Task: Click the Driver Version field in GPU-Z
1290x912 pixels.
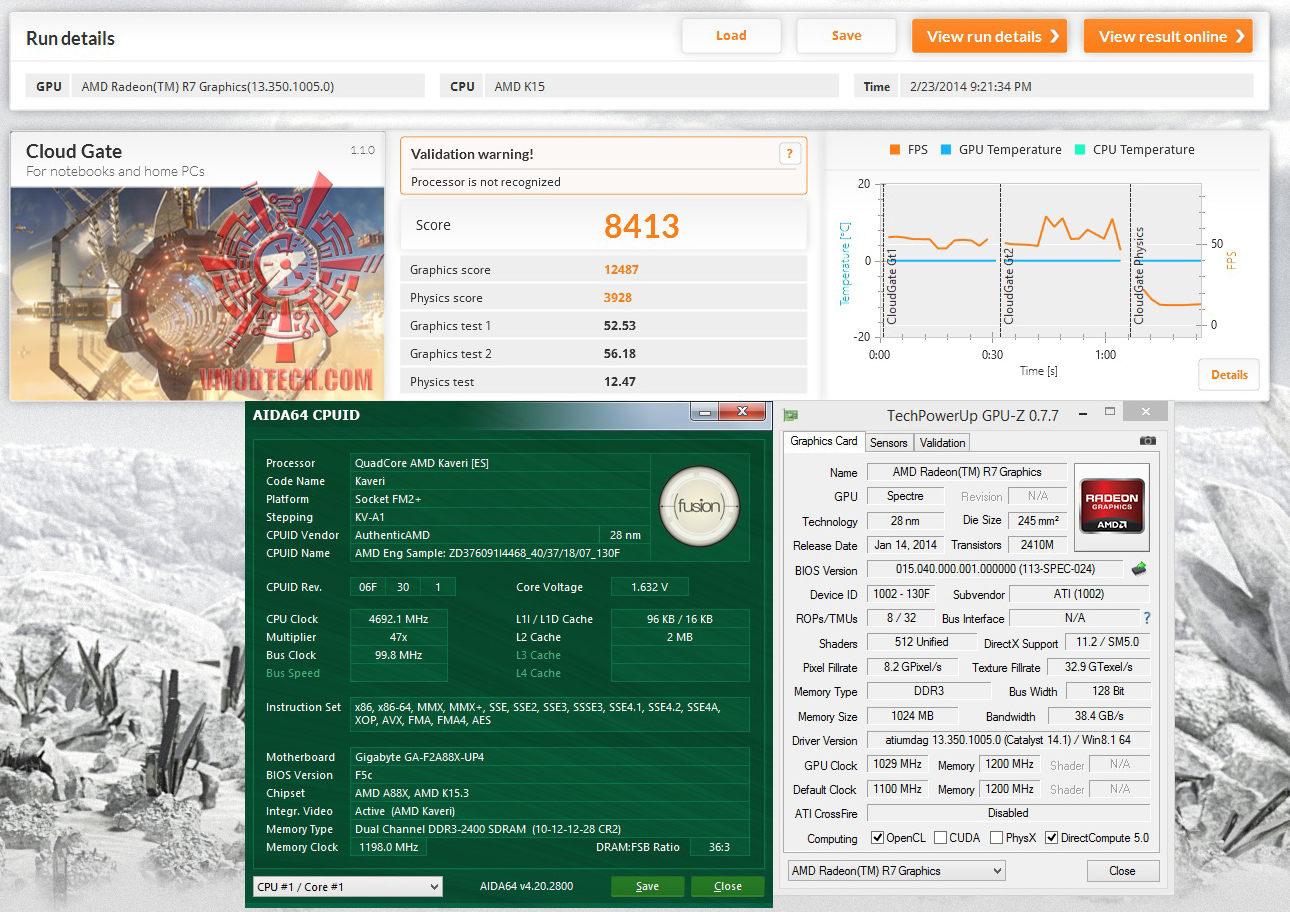Action: tap(1008, 741)
